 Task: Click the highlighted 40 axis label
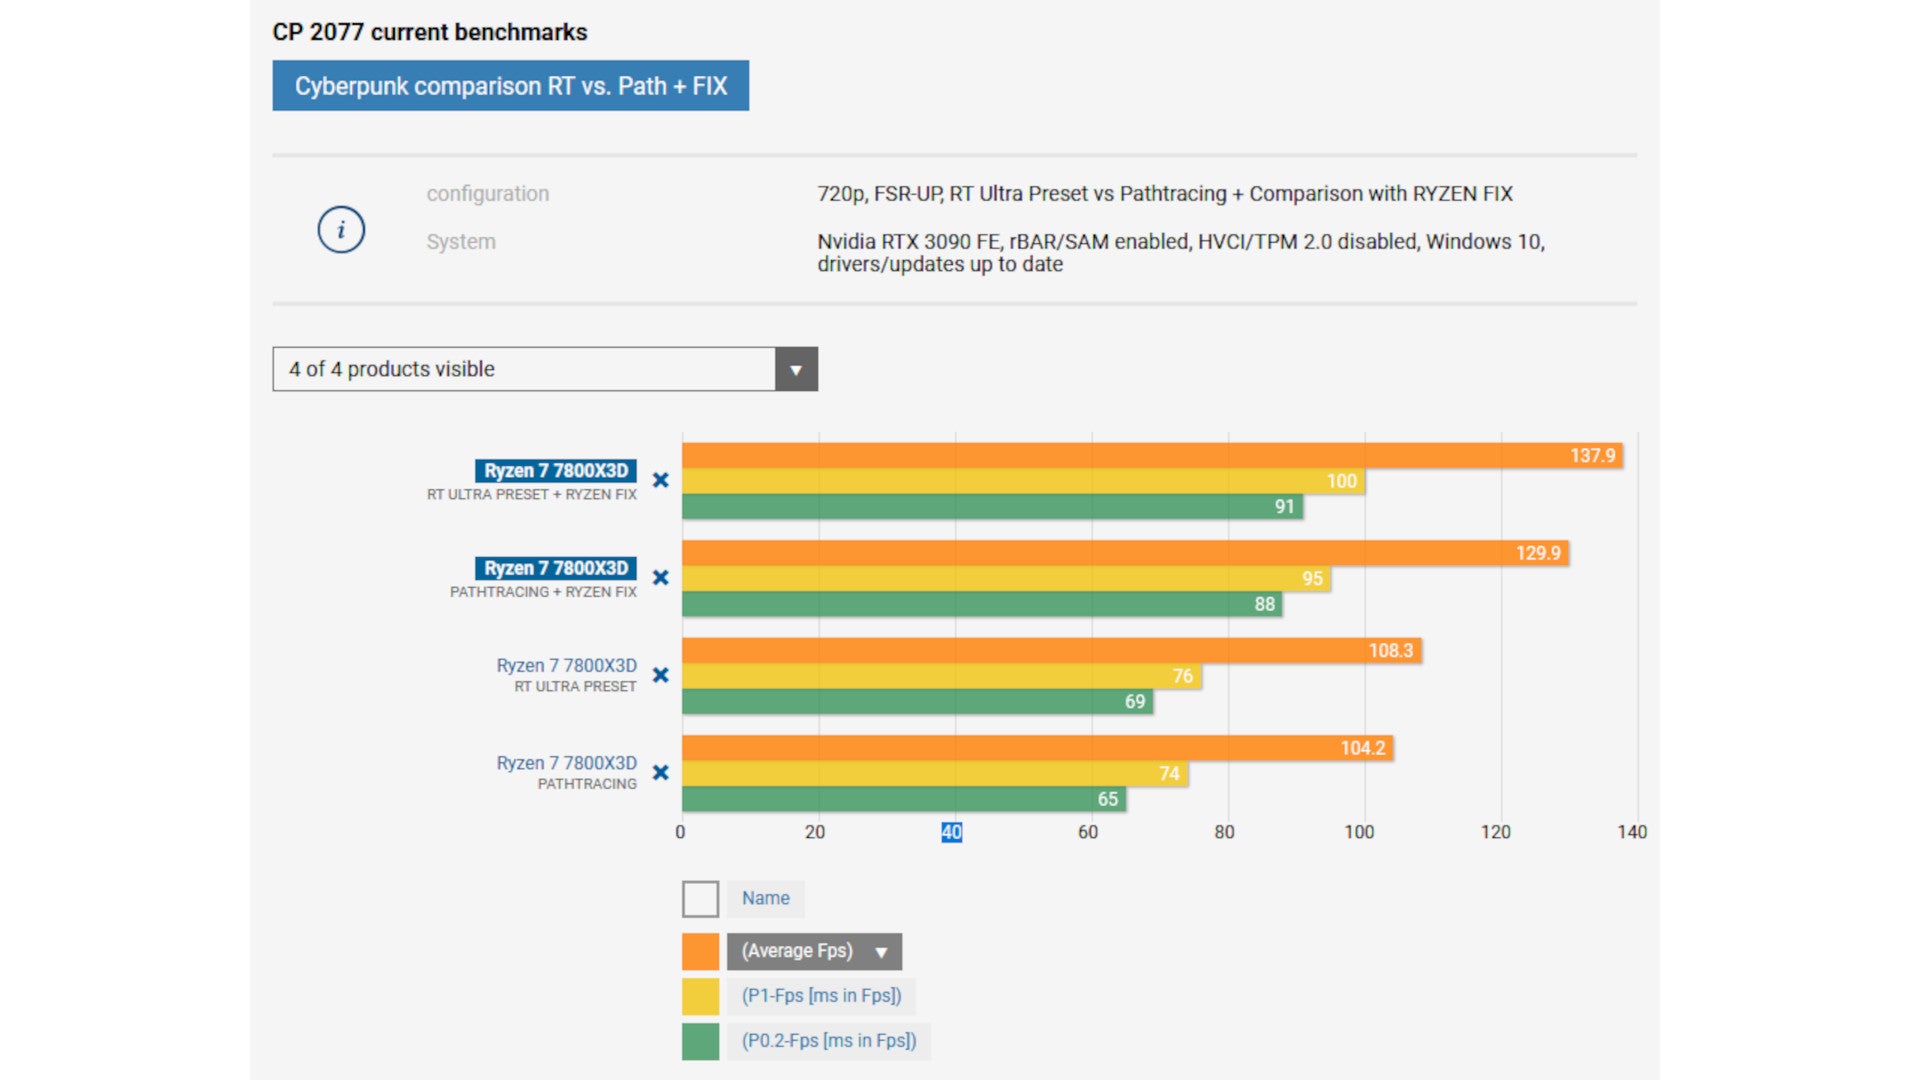pyautogui.click(x=951, y=832)
